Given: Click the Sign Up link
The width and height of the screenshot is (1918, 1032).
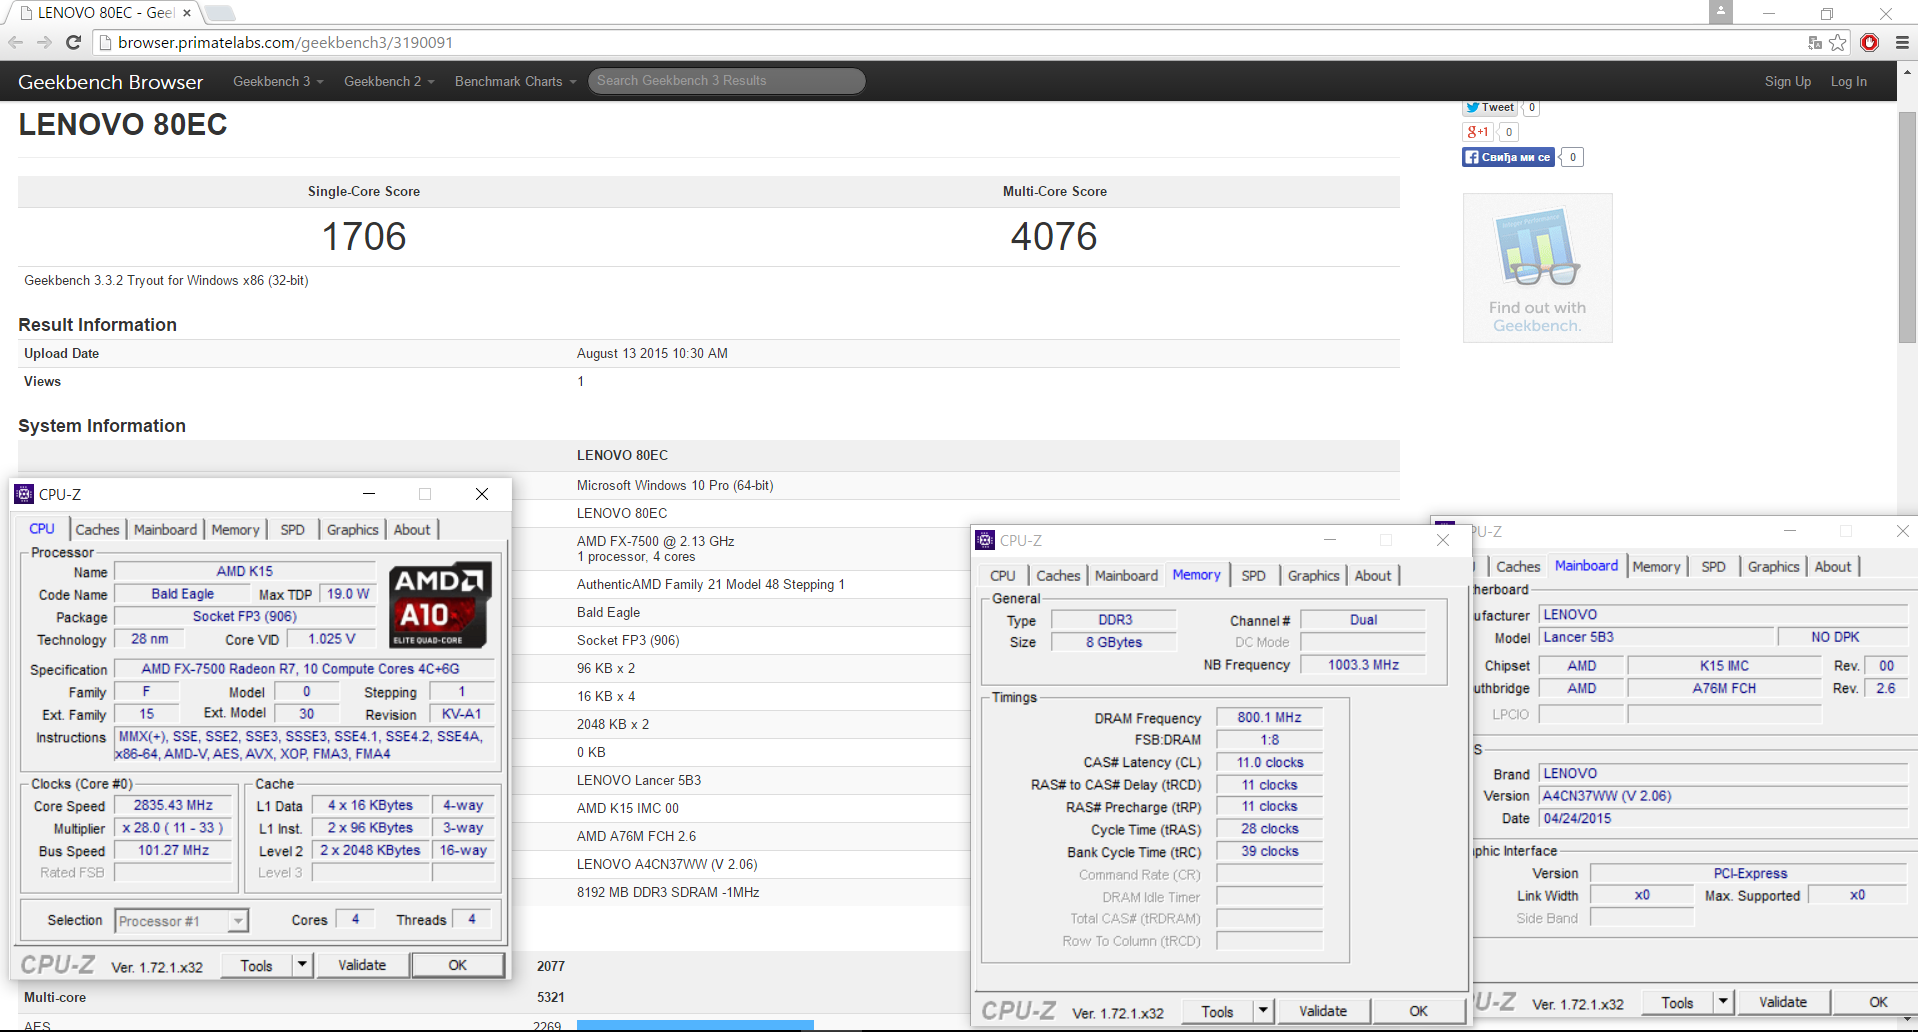Looking at the screenshot, I should pyautogui.click(x=1787, y=81).
